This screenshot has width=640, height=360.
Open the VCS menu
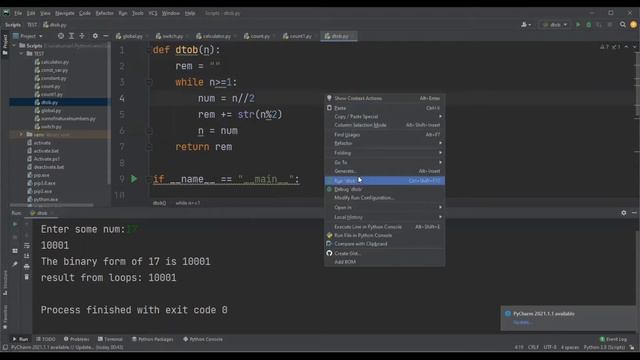(x=153, y=13)
